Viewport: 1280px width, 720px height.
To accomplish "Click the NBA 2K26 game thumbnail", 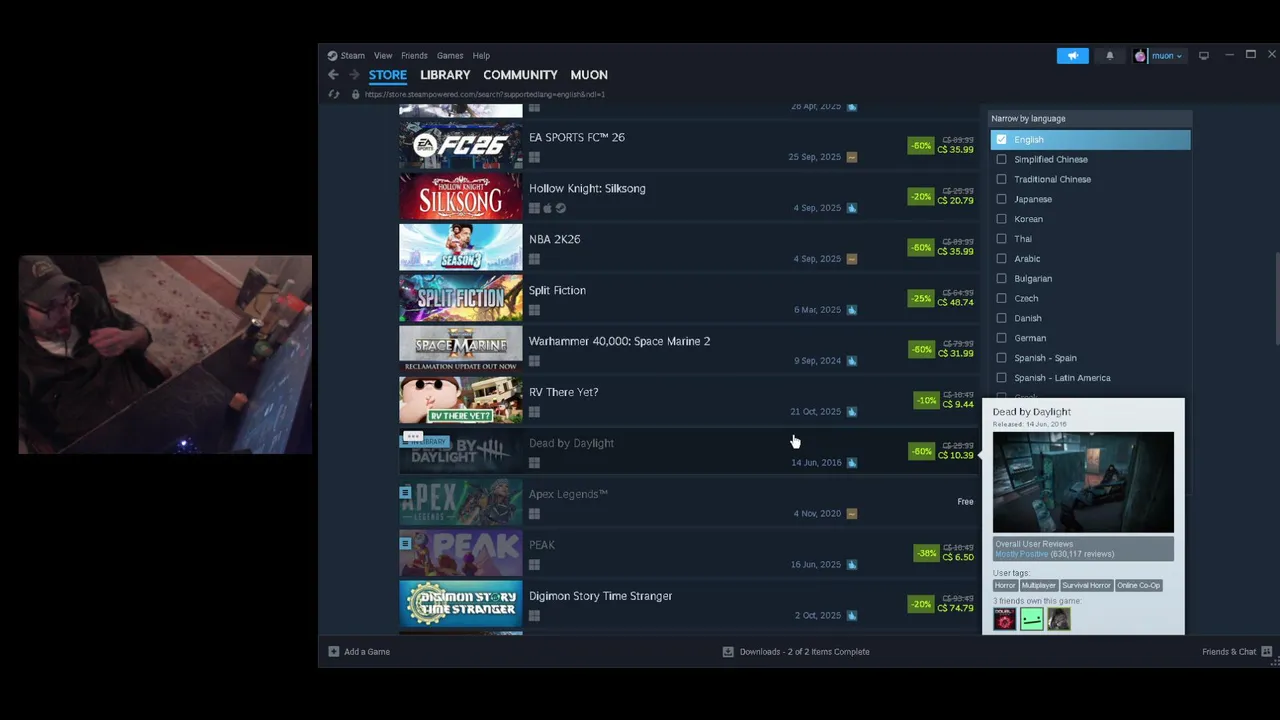I will point(460,247).
